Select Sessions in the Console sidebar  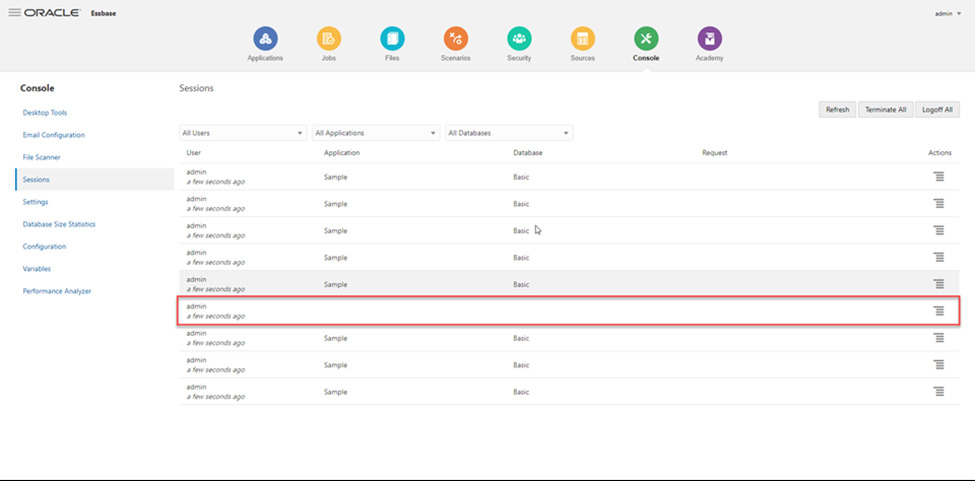[x=95, y=180]
